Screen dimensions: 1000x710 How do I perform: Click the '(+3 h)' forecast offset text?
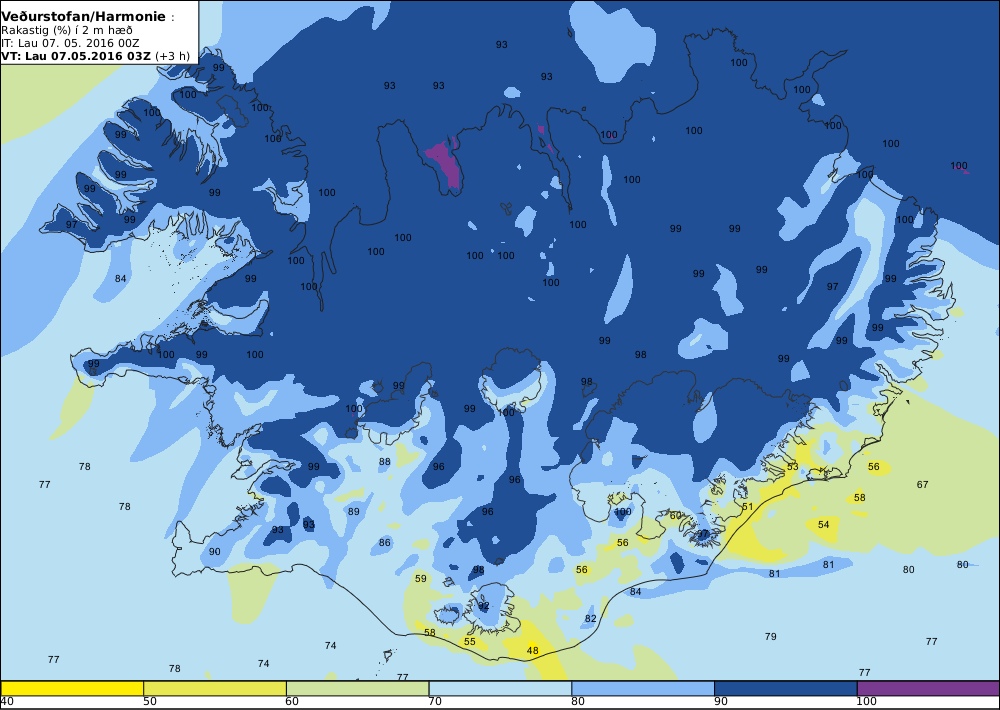pyautogui.click(x=172, y=55)
